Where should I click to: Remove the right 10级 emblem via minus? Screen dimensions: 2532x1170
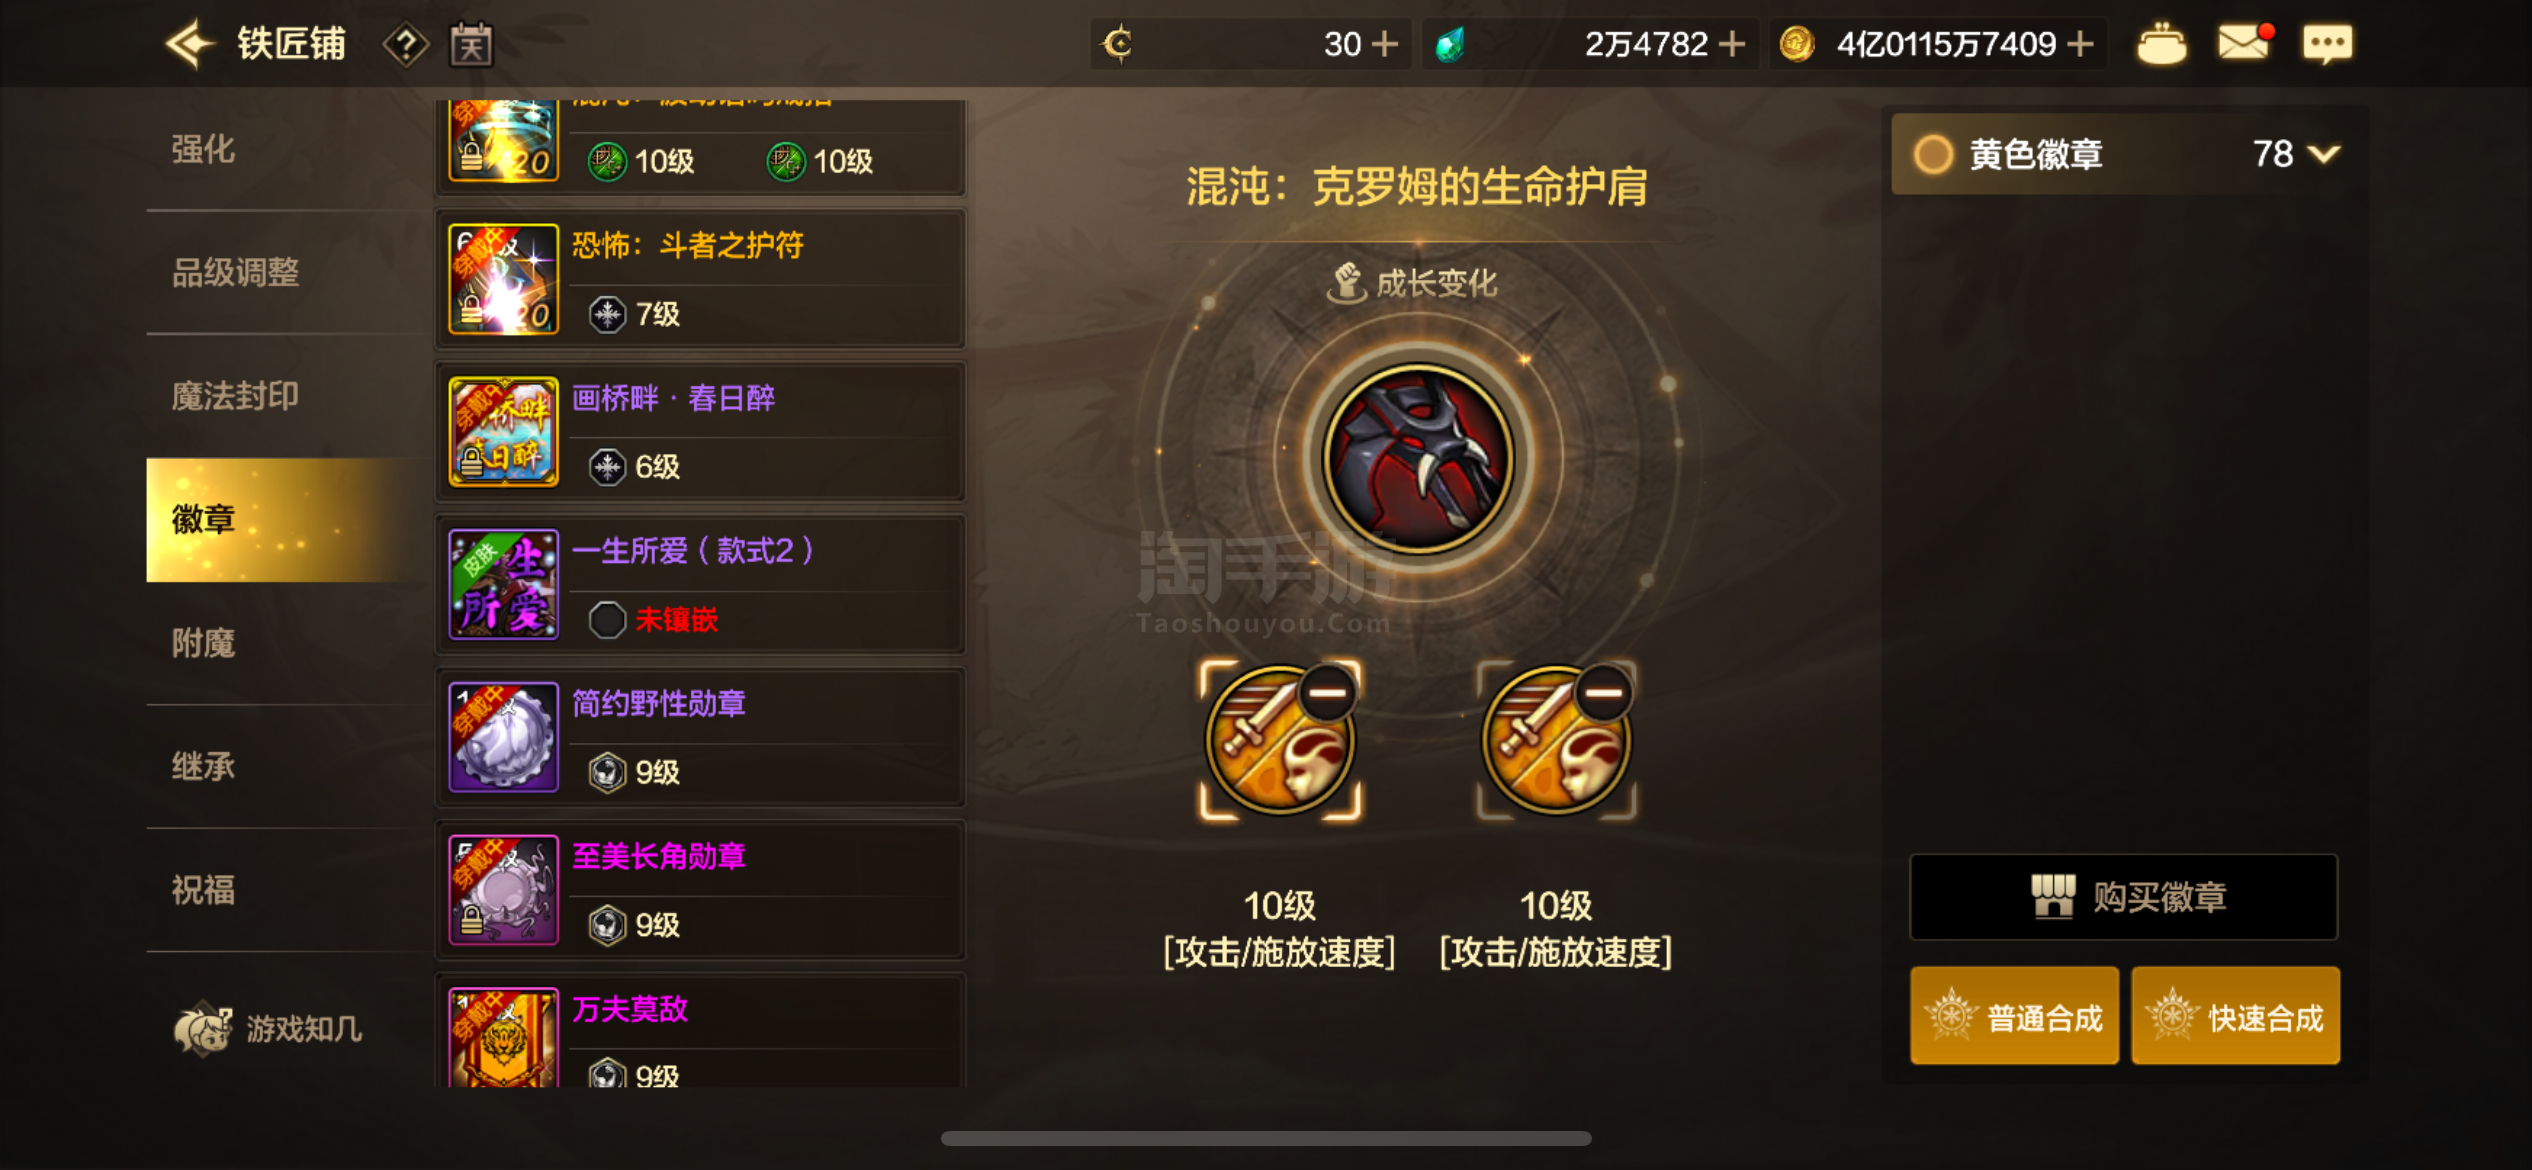click(1604, 693)
